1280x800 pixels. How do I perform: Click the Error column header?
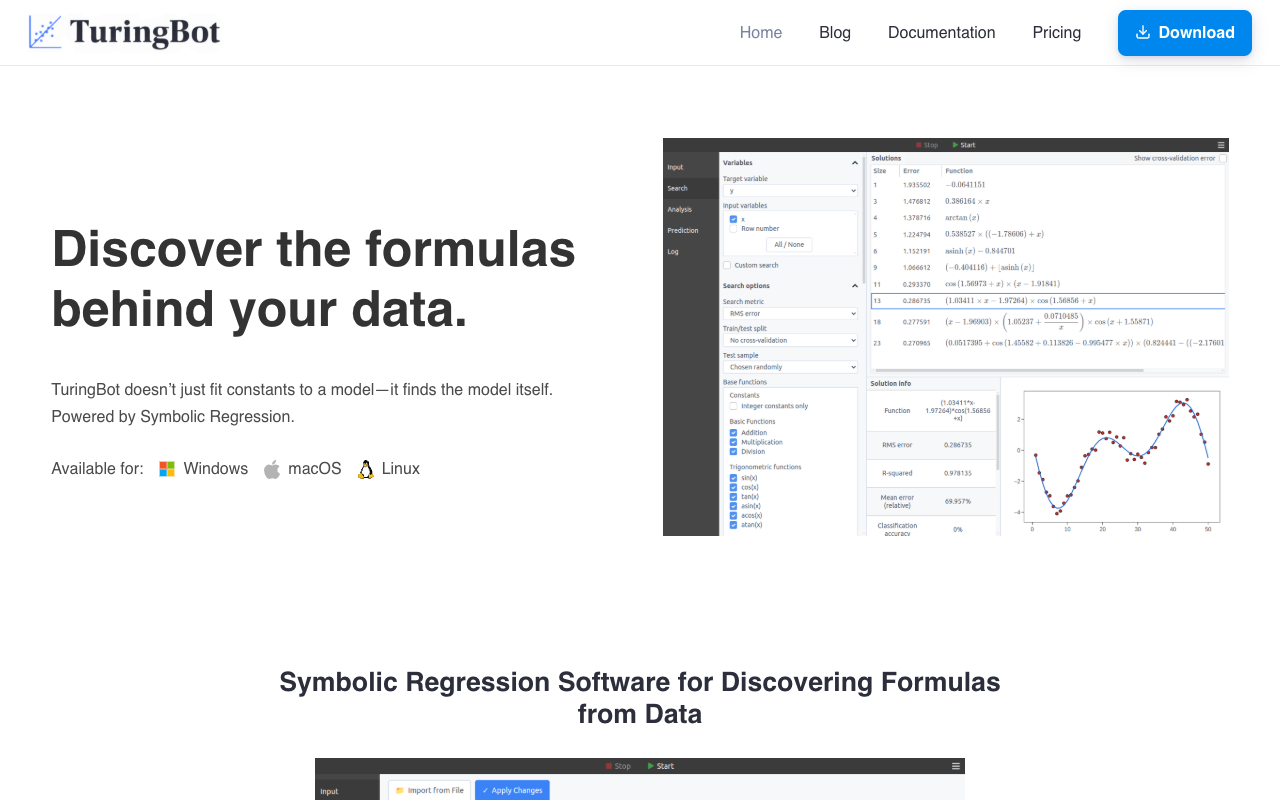coord(911,171)
